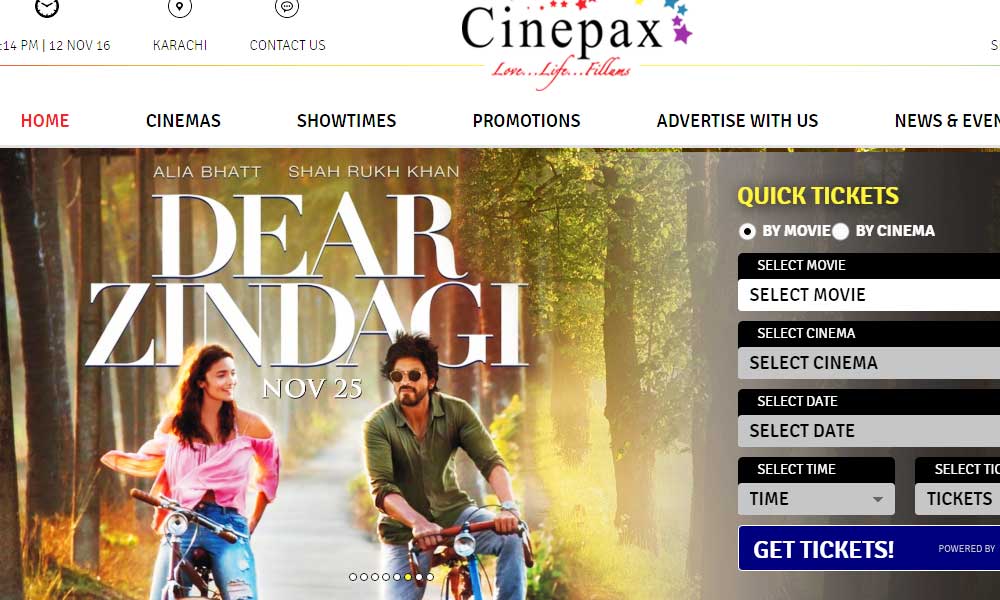Open the Cinemas menu item

[x=183, y=121]
